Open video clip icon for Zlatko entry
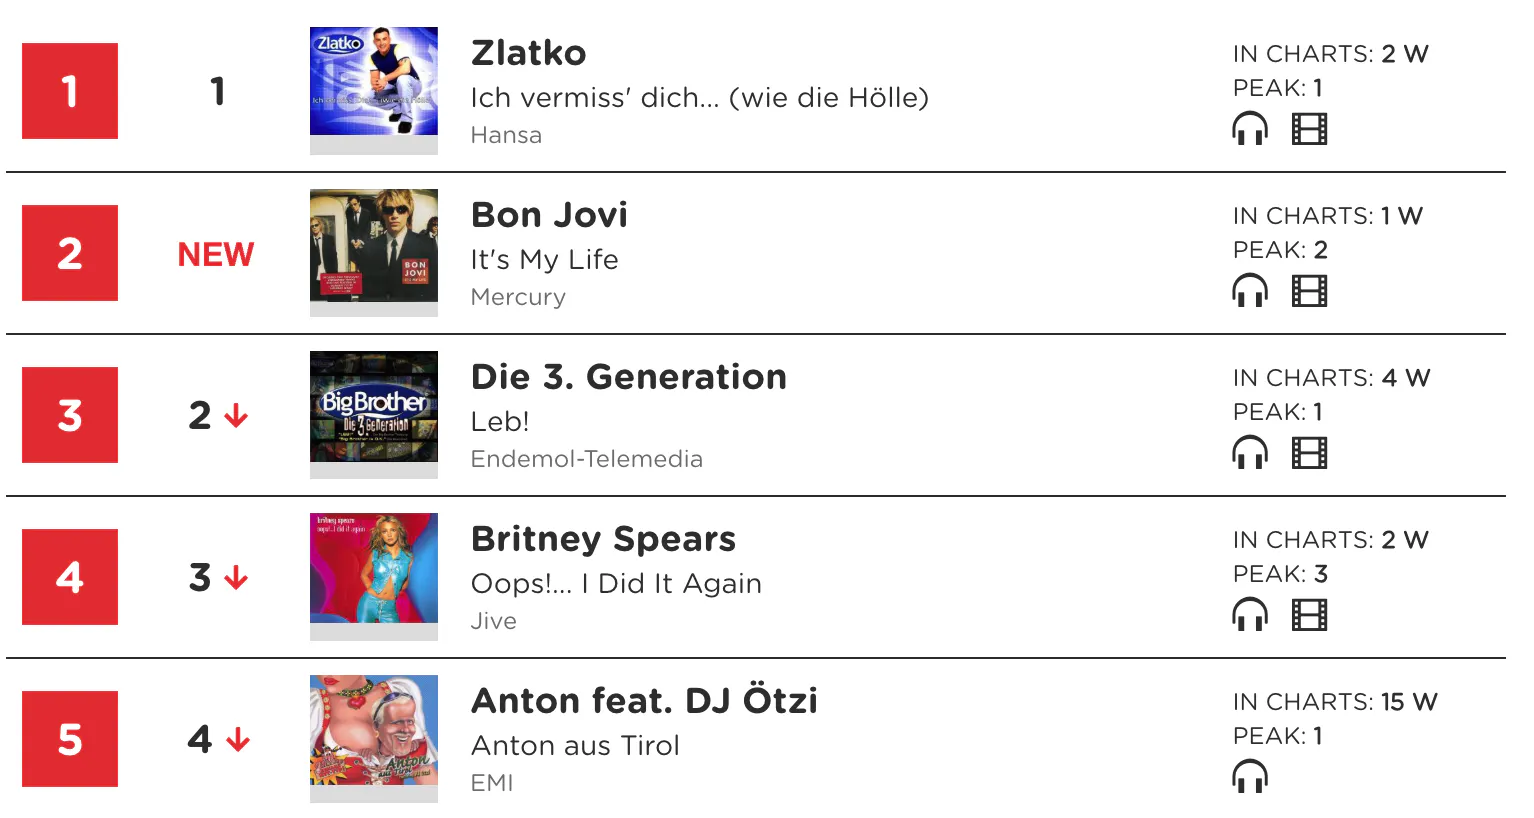 (1309, 129)
